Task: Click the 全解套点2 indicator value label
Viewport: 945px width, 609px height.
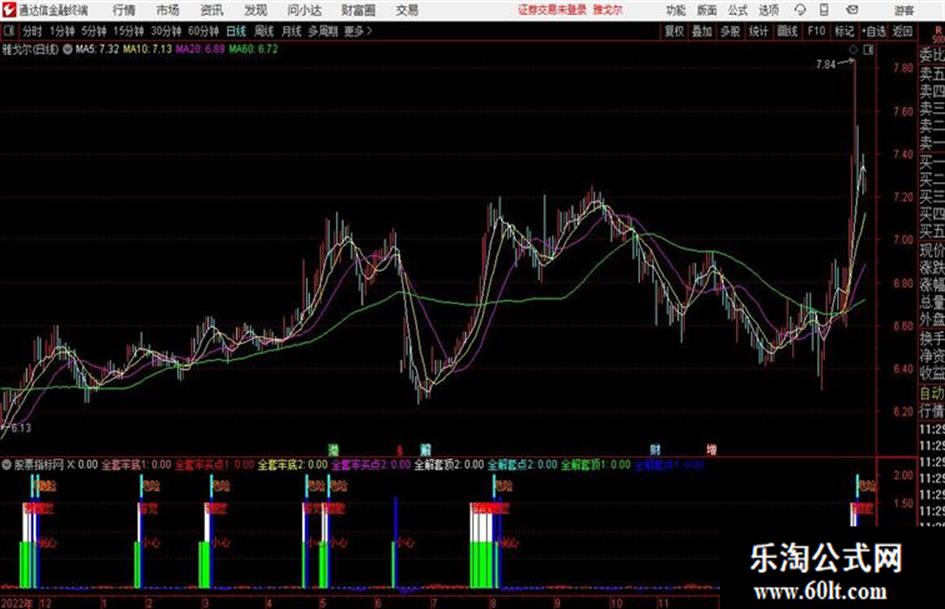Action: pos(523,465)
